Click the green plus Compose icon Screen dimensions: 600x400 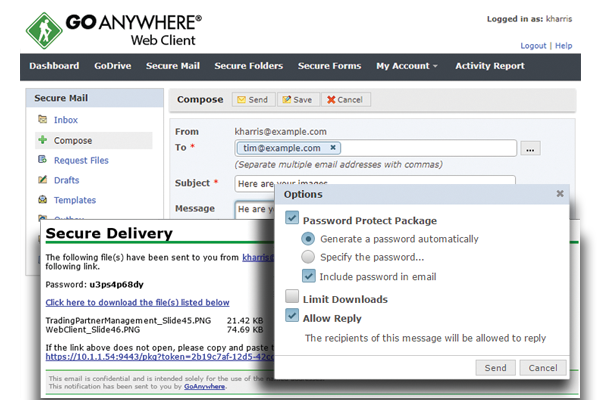coord(42,140)
